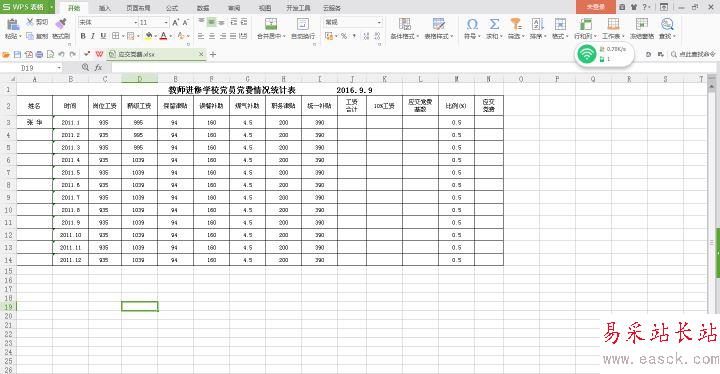Viewport: 720px width, 374px height.
Task: Expand the font color dropdown arrow
Action: coord(170,36)
